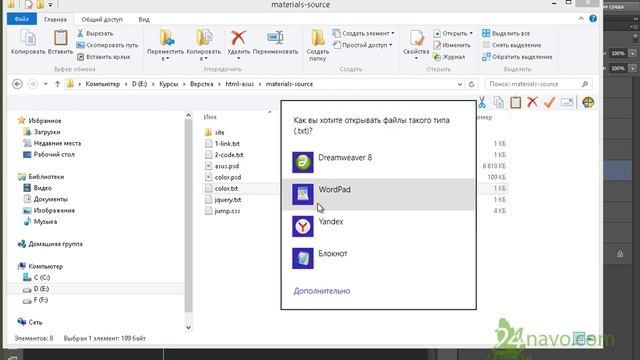Click the scissors icon in extra toolbar

482,102
